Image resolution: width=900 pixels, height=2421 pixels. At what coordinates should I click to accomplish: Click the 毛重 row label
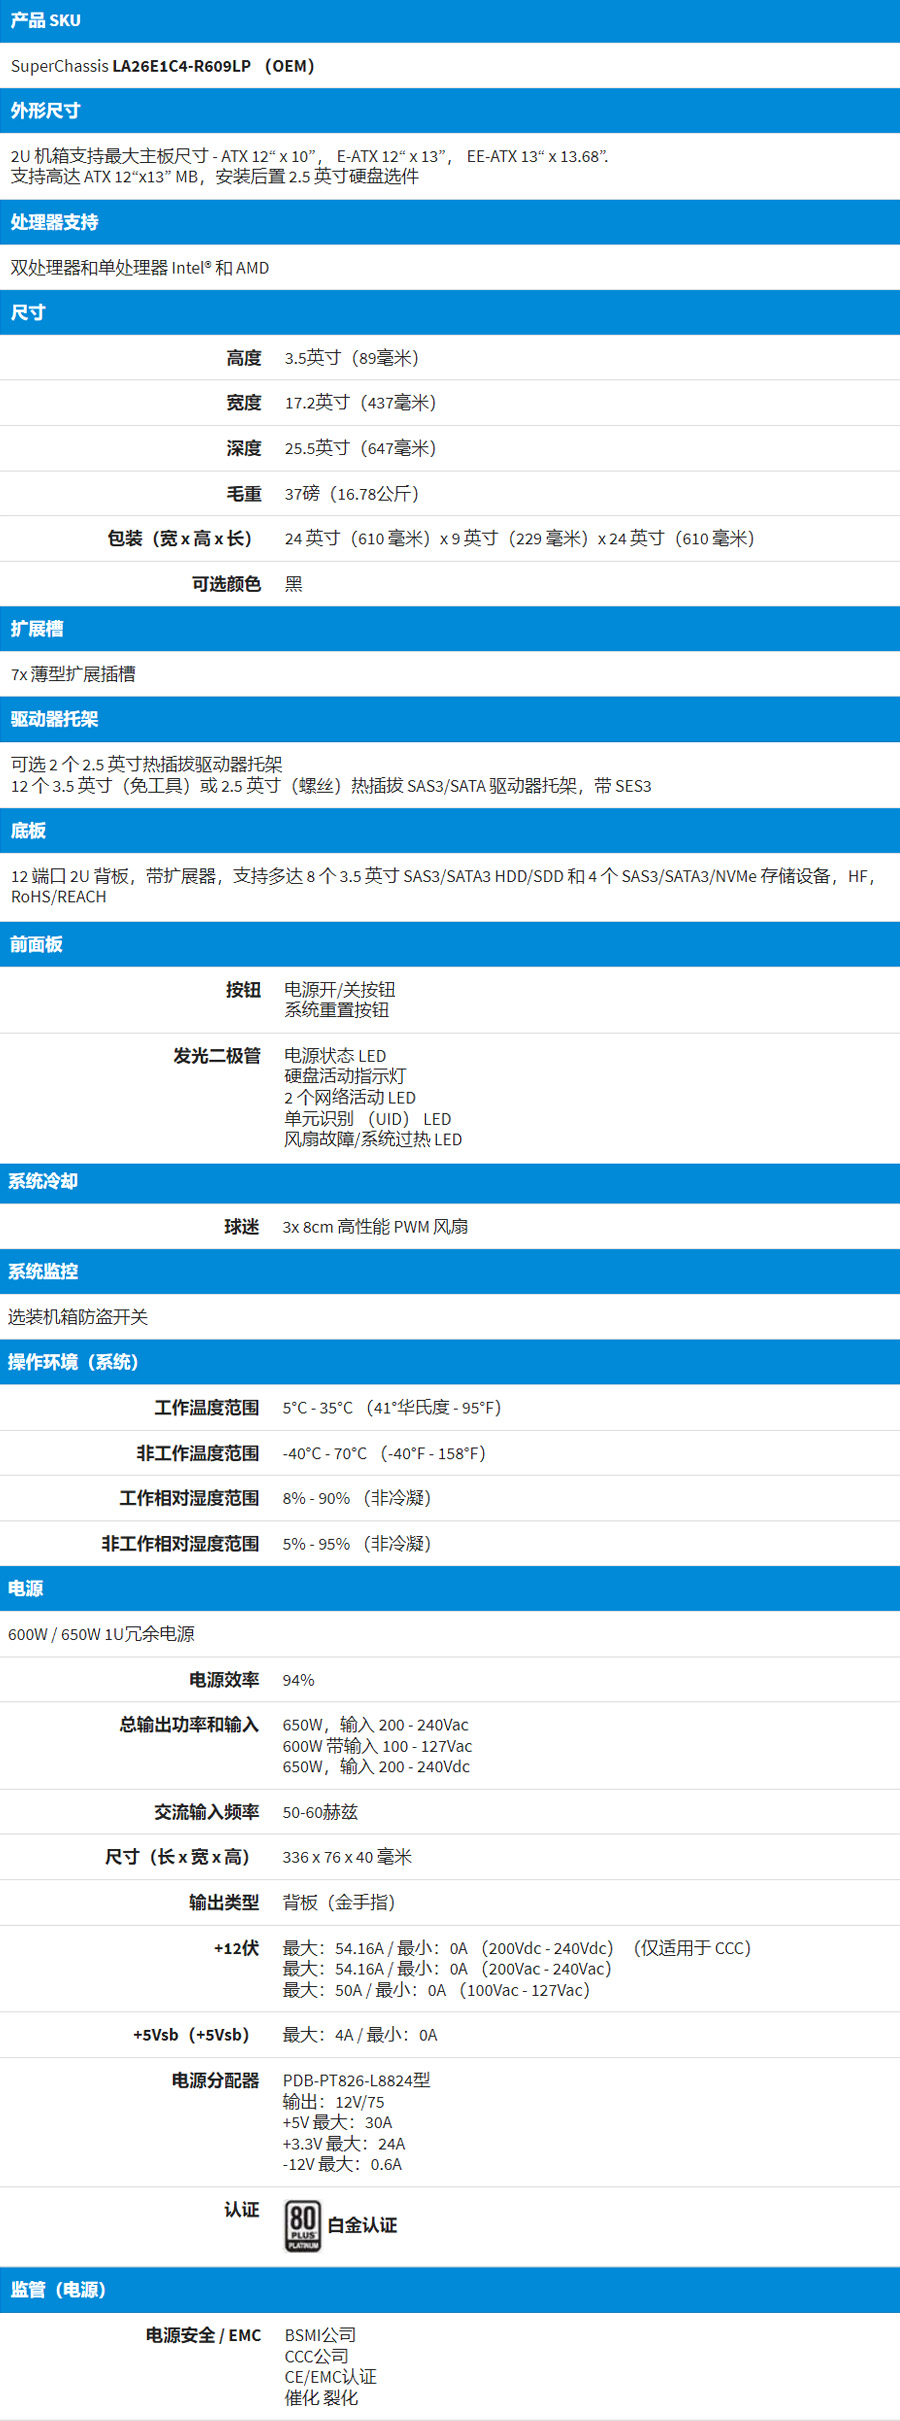244,494
